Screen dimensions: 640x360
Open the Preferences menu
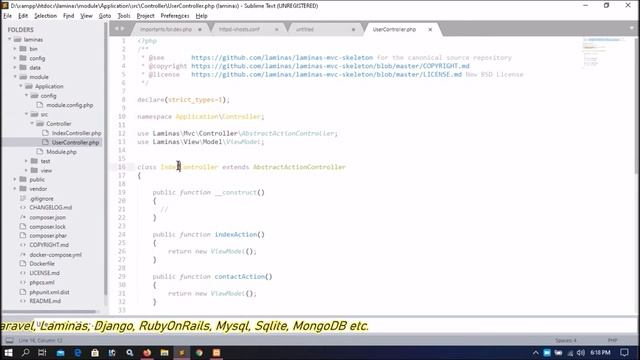click(175, 16)
